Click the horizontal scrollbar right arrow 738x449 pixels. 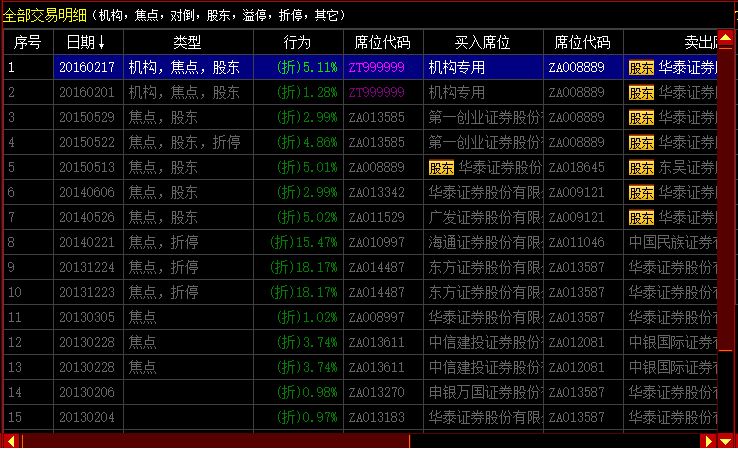(x=709, y=441)
